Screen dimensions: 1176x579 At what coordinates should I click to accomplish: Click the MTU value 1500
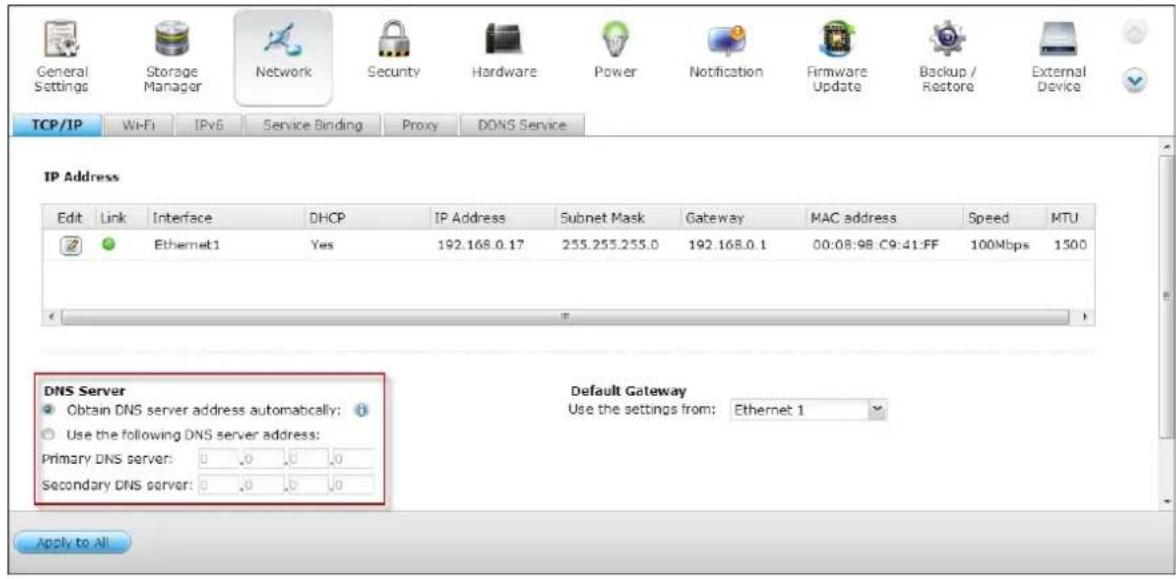tap(1071, 245)
